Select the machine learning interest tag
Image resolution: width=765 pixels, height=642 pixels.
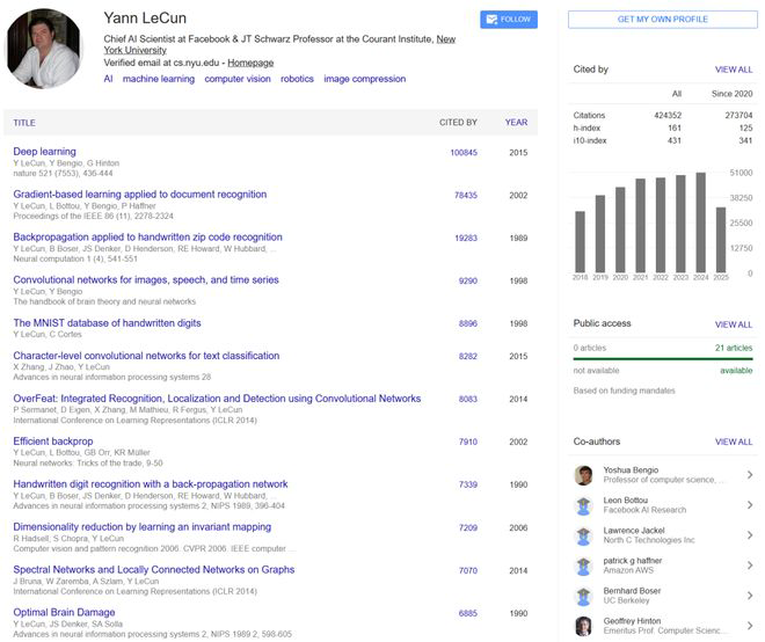click(x=159, y=79)
